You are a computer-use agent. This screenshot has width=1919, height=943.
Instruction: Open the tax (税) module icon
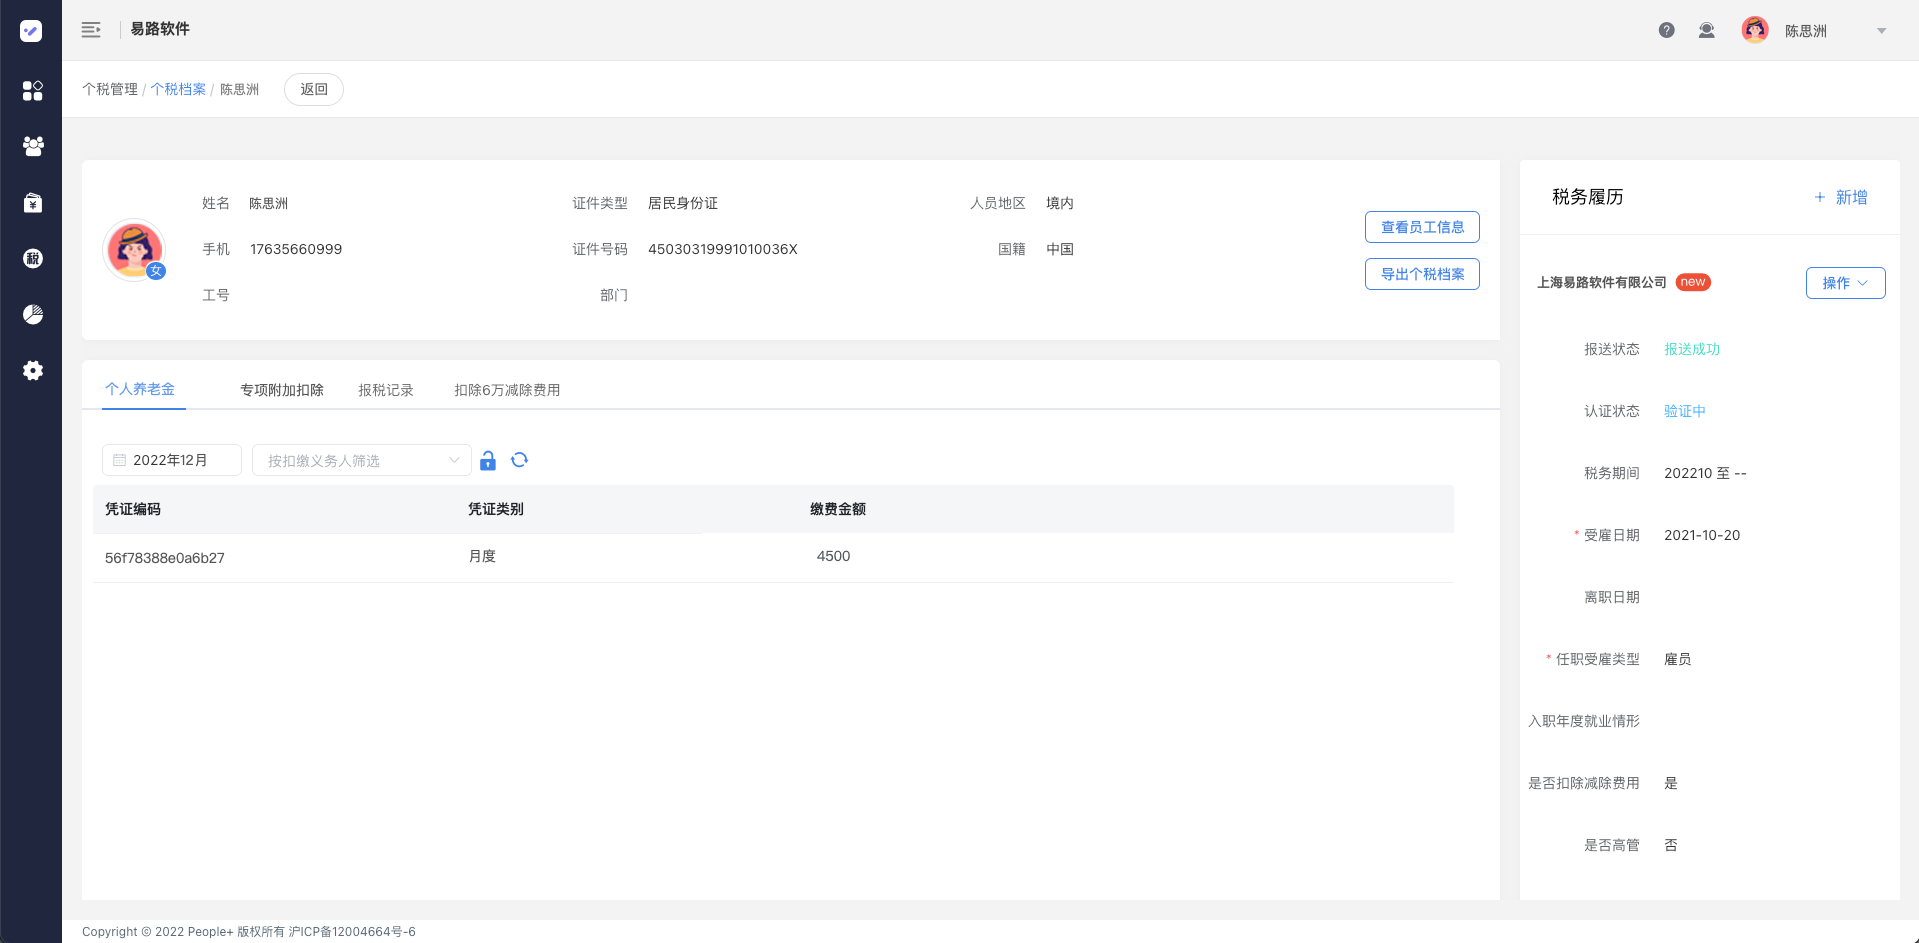32,259
